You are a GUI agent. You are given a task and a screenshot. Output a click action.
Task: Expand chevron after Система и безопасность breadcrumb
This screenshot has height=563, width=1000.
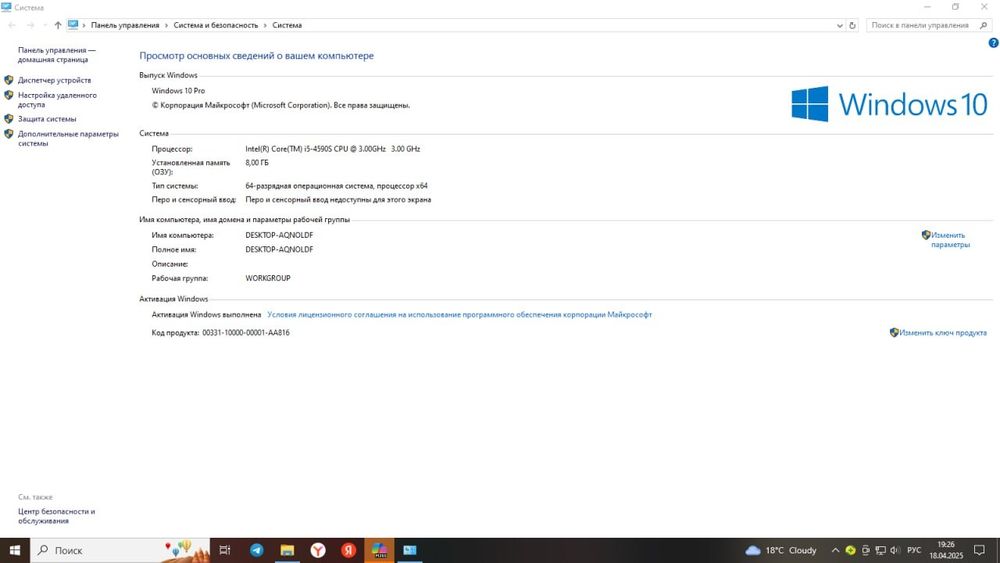coord(265,26)
